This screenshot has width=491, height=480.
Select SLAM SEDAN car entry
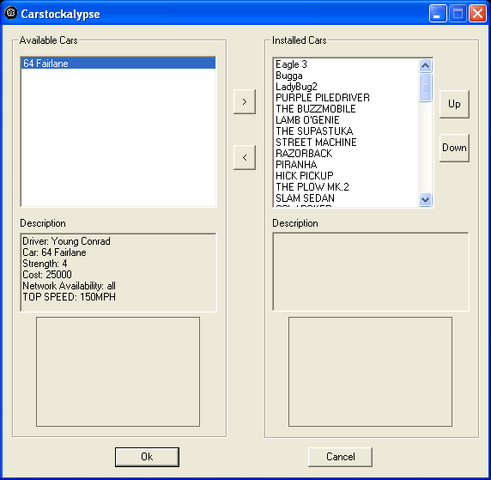(346, 198)
